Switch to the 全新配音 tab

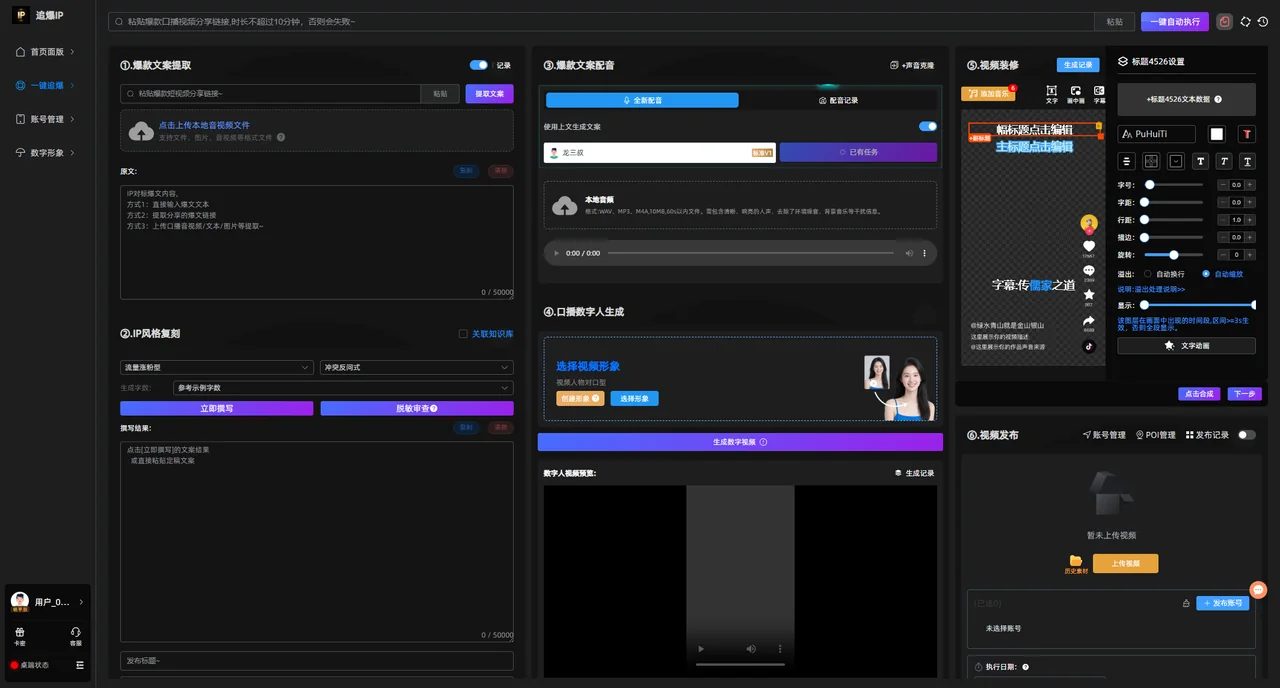pyautogui.click(x=642, y=100)
